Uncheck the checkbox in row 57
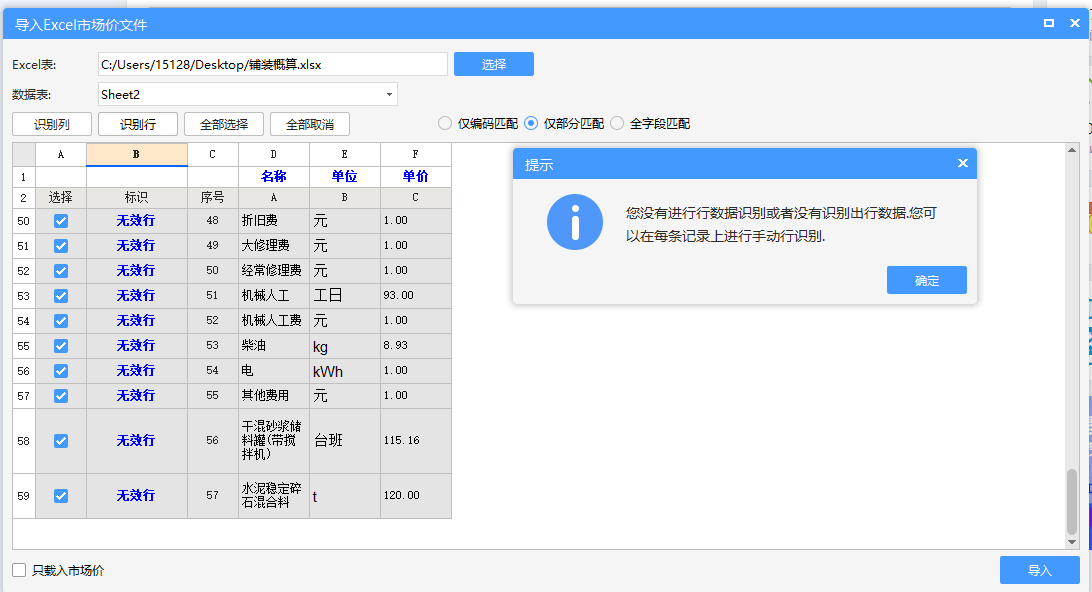Viewport: 1092px width, 592px height. coord(61,396)
